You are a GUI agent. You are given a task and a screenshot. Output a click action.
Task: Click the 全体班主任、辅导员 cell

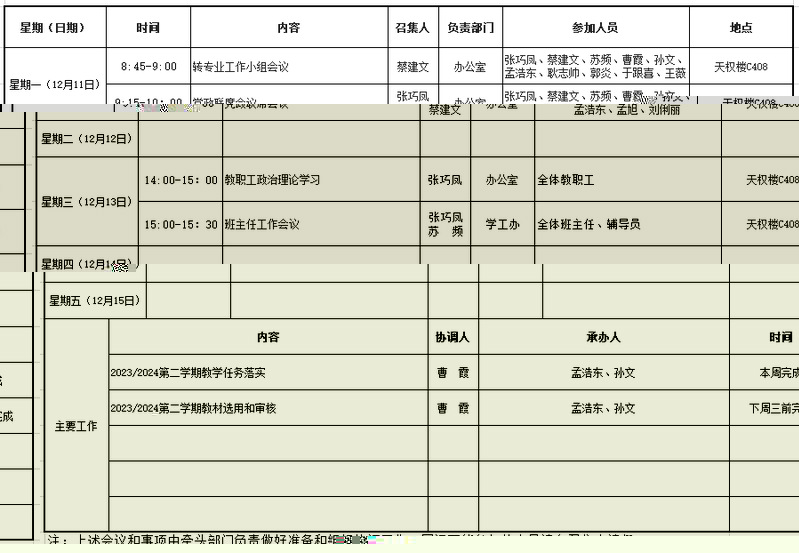tap(628, 224)
